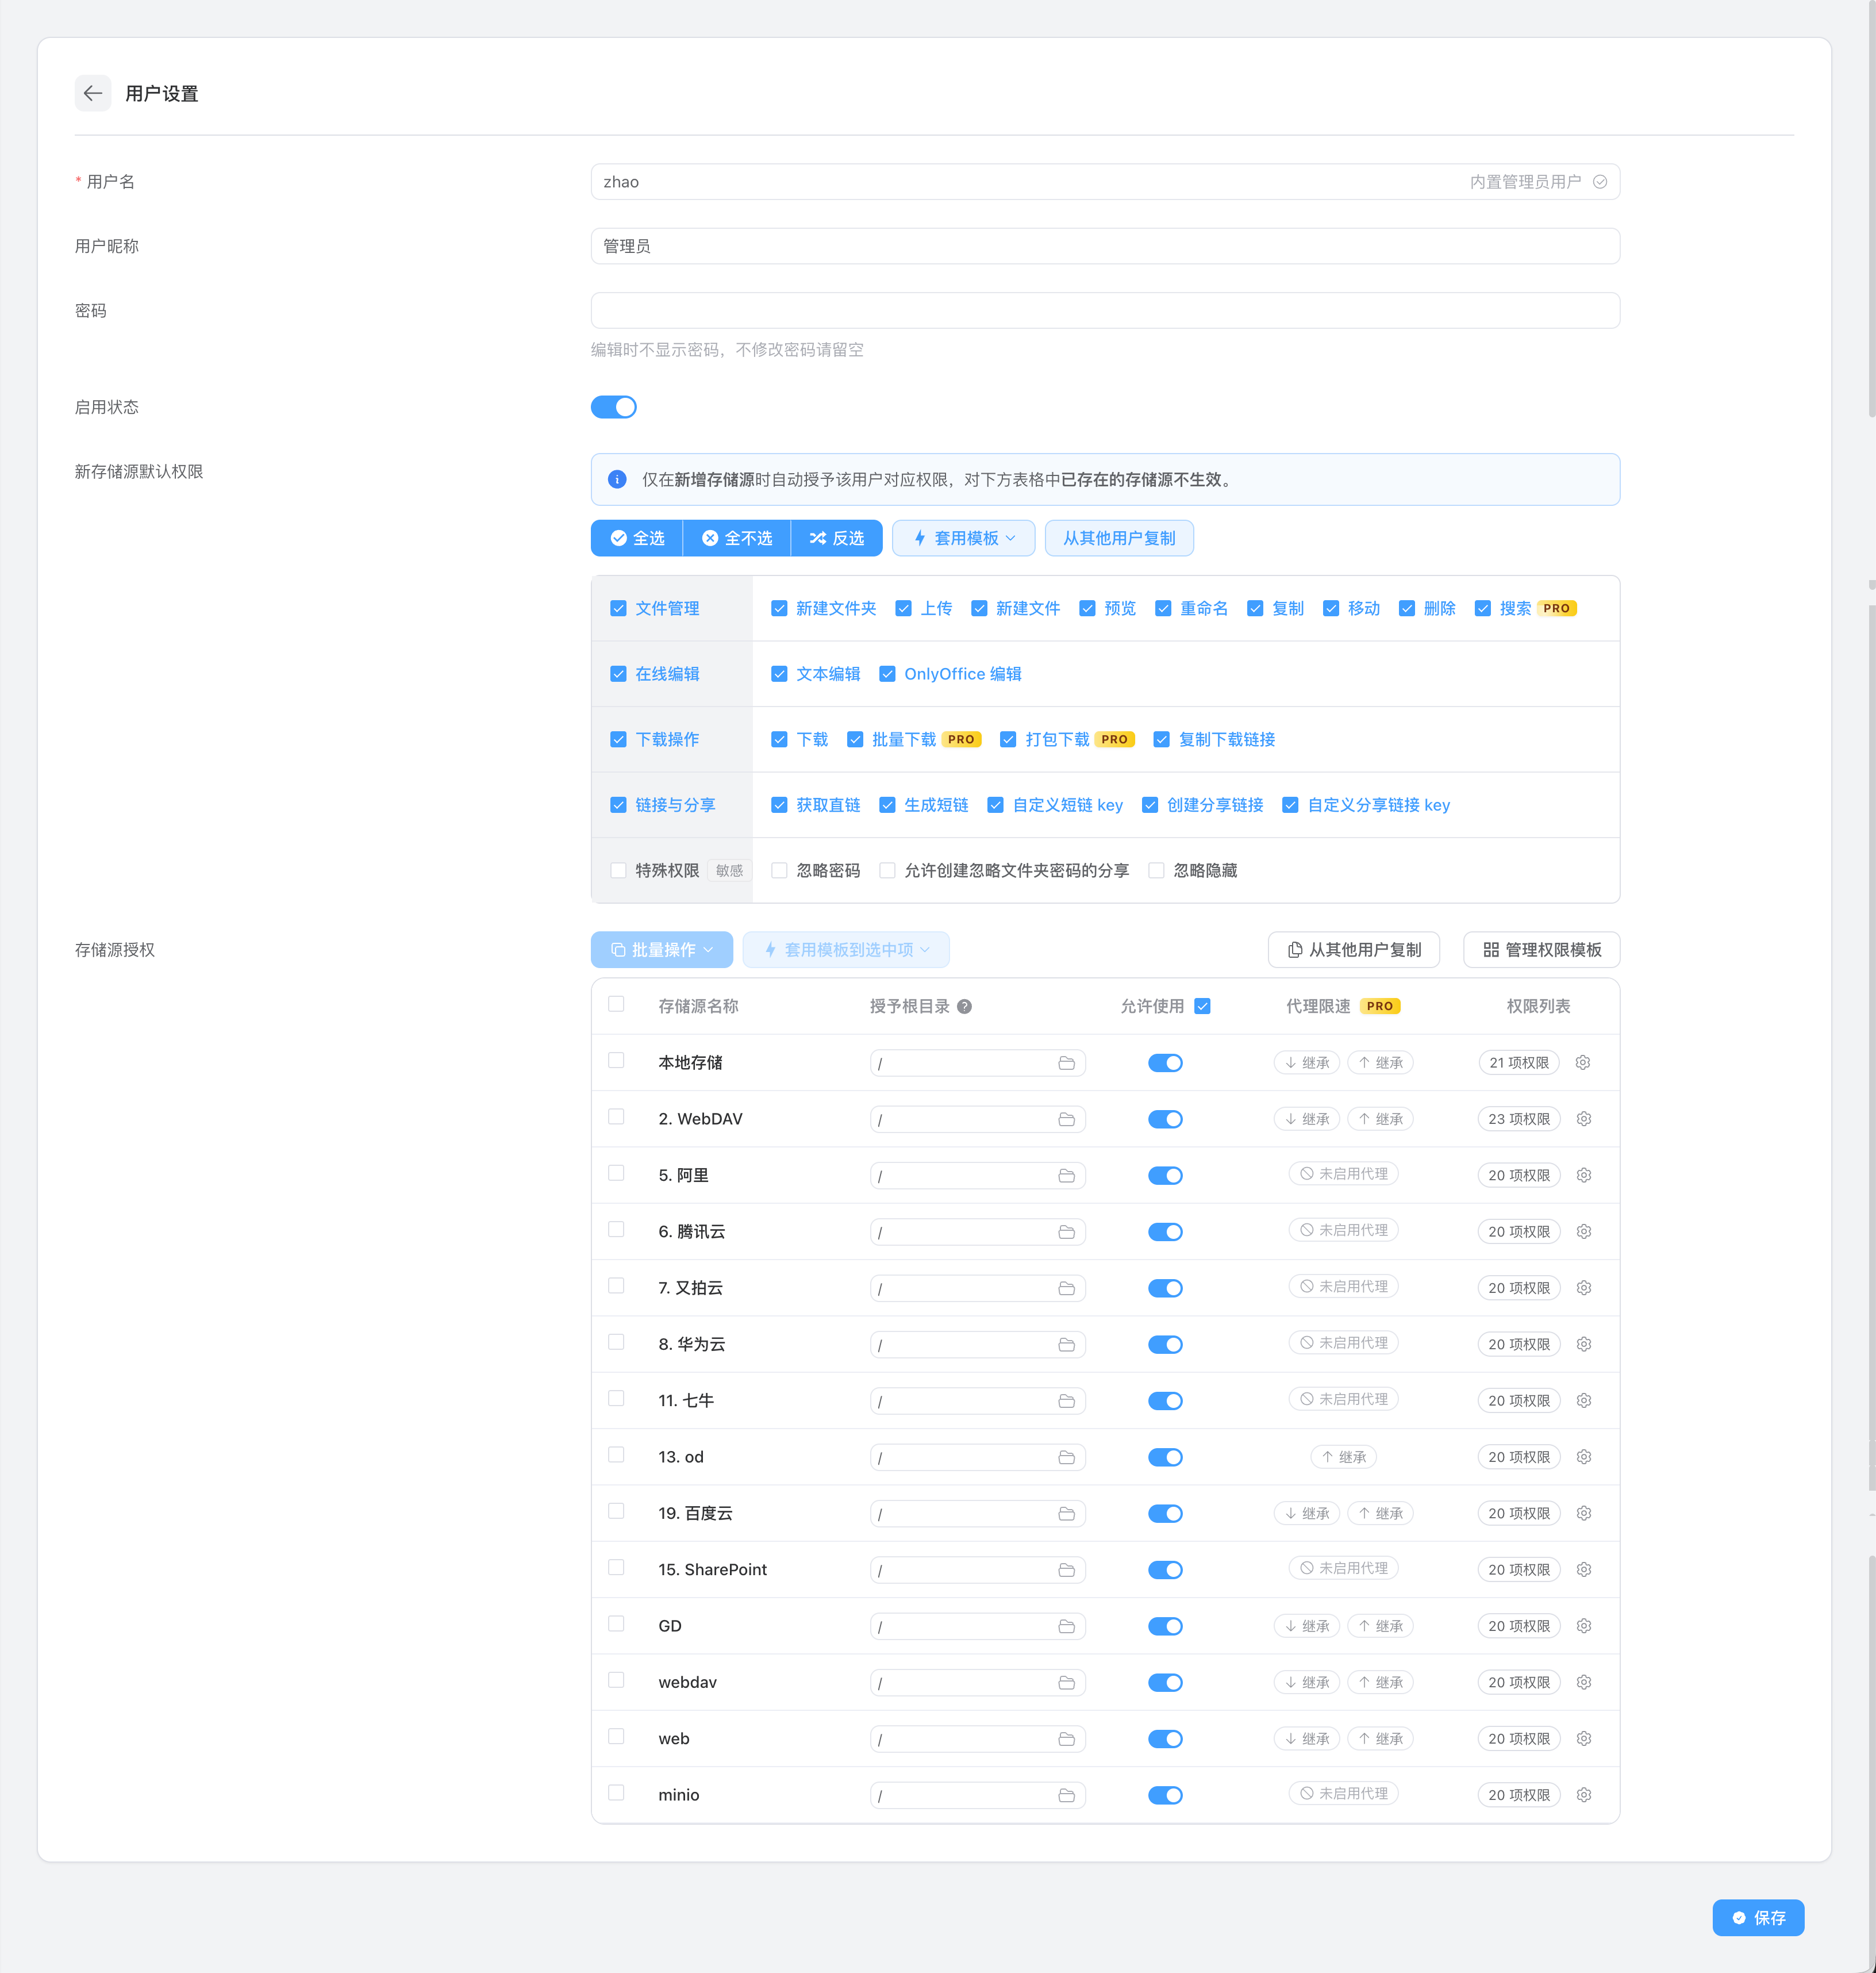Click upload limit 继承 tag for 13. od
This screenshot has width=1876, height=1973.
click(x=1343, y=1457)
